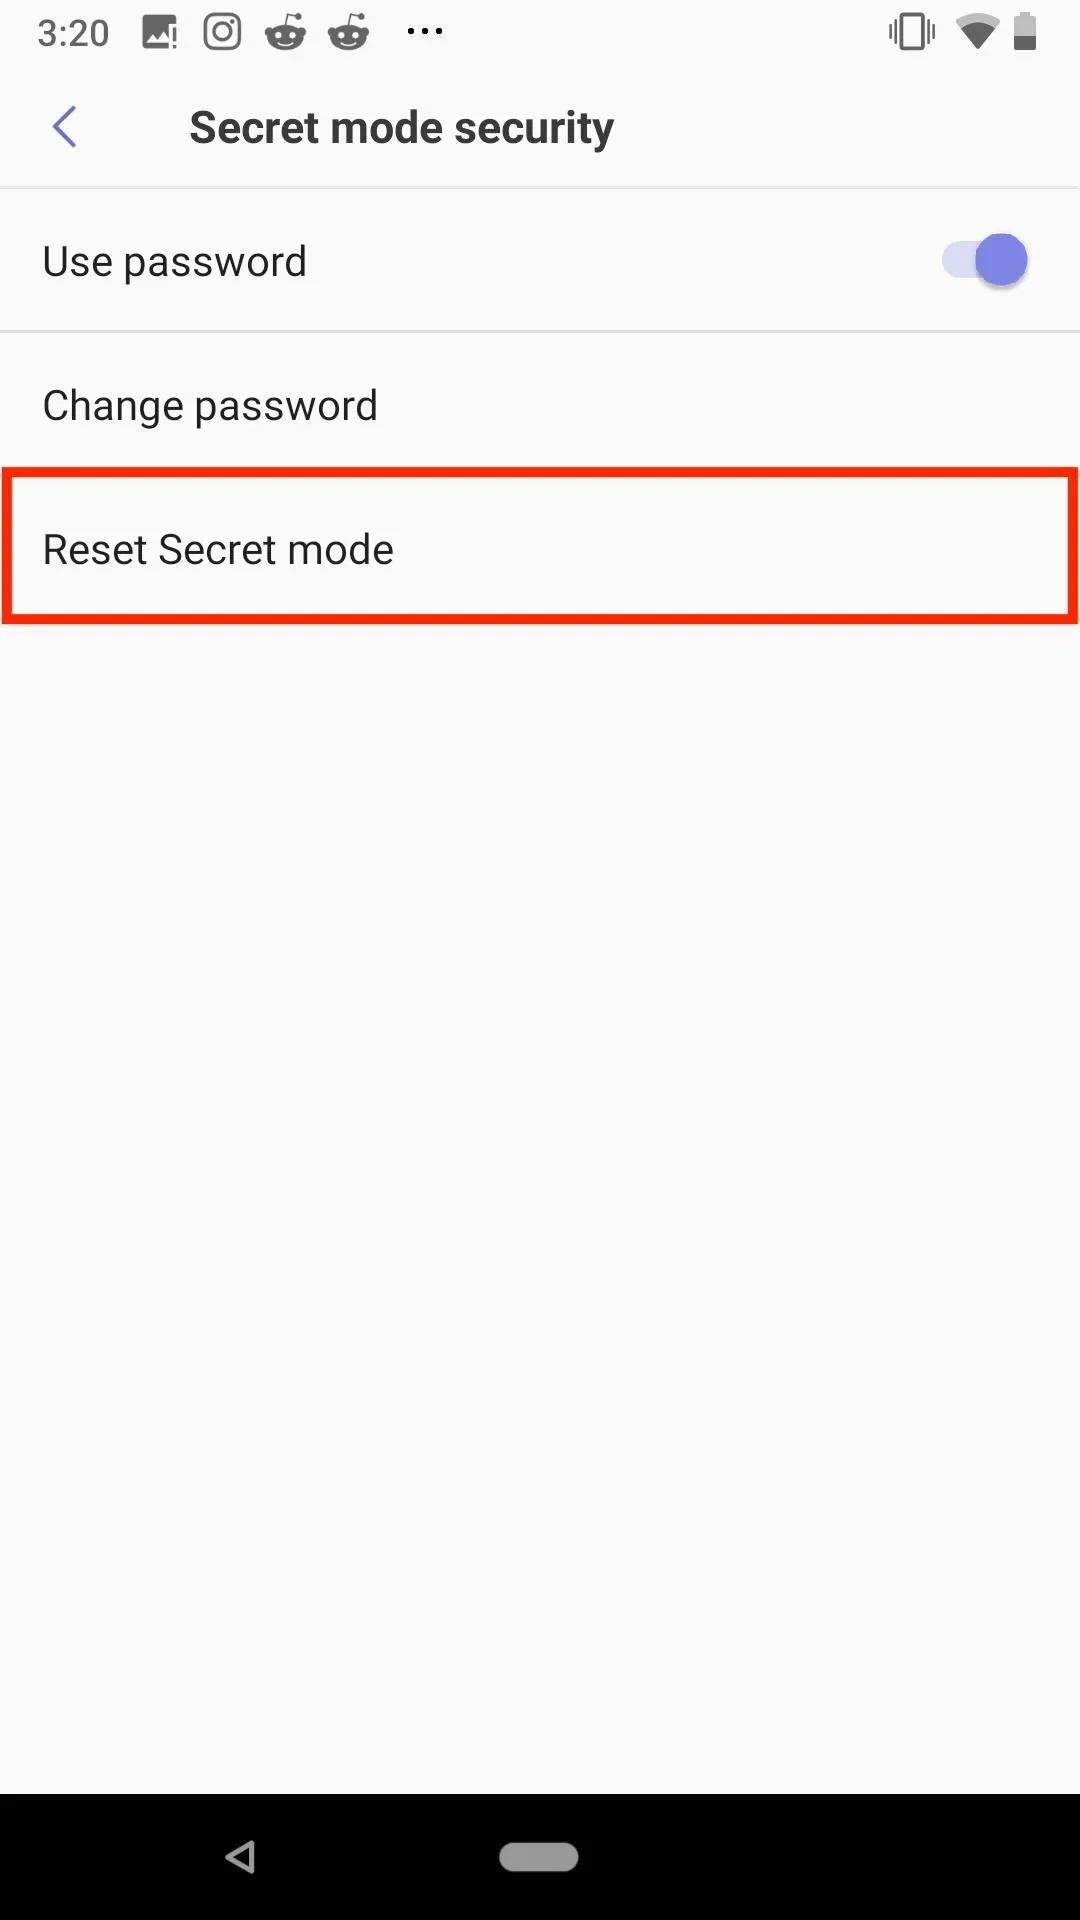Tap the first Reddit notification icon
Screen dimensions: 1080x1920
285,32
